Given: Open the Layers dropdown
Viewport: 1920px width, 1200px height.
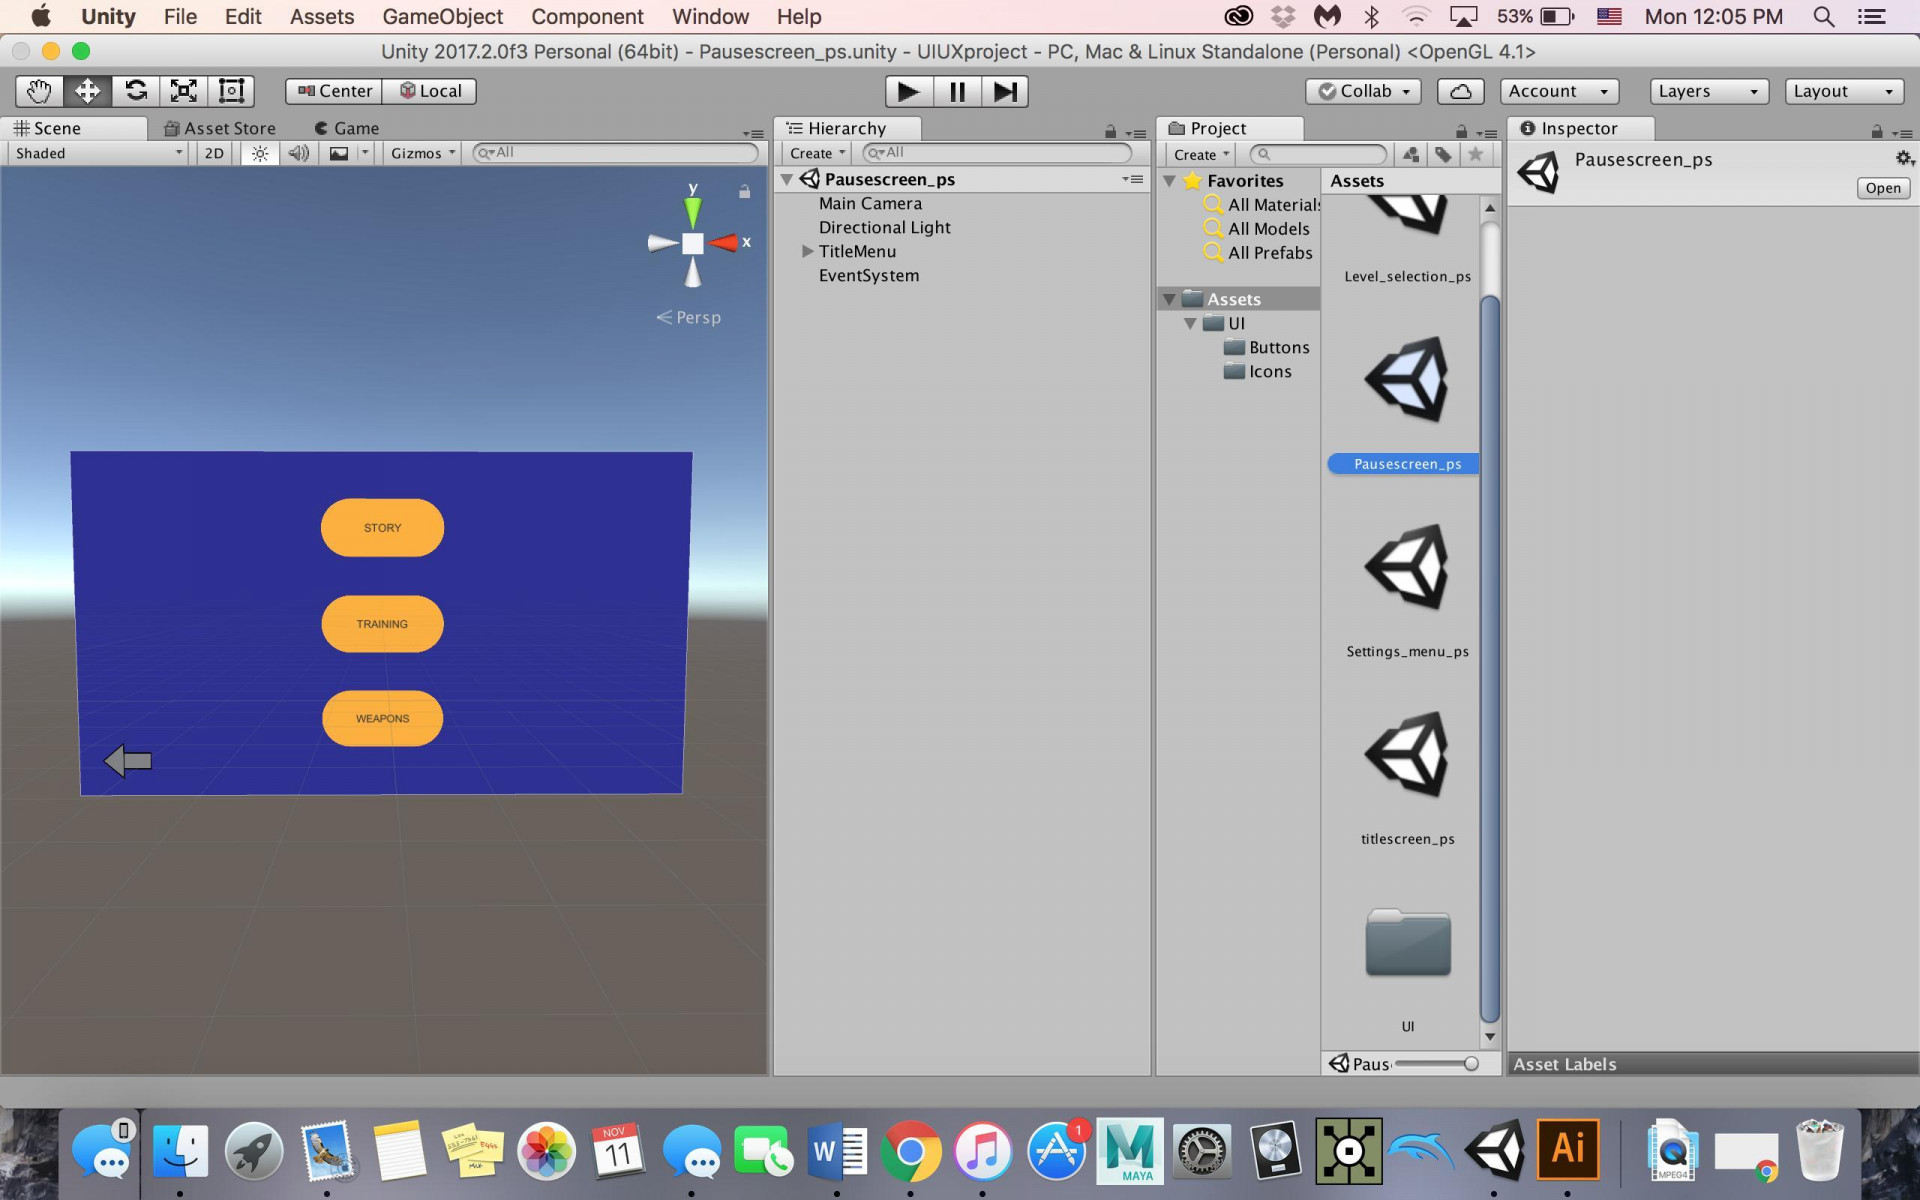Looking at the screenshot, I should 1708,91.
